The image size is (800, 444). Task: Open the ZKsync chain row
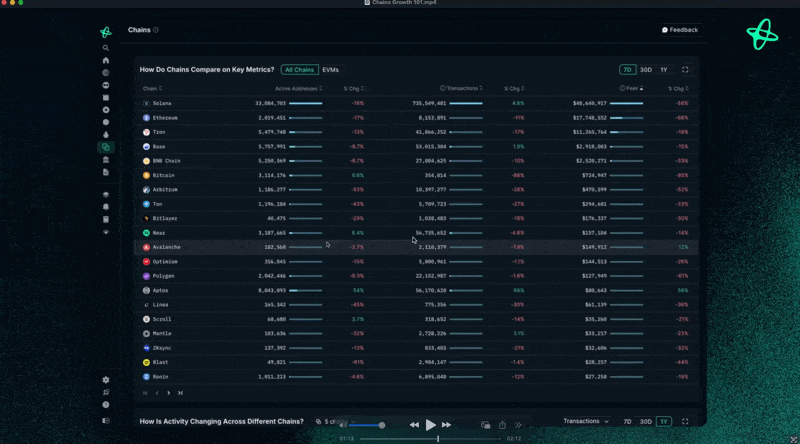[x=416, y=348]
